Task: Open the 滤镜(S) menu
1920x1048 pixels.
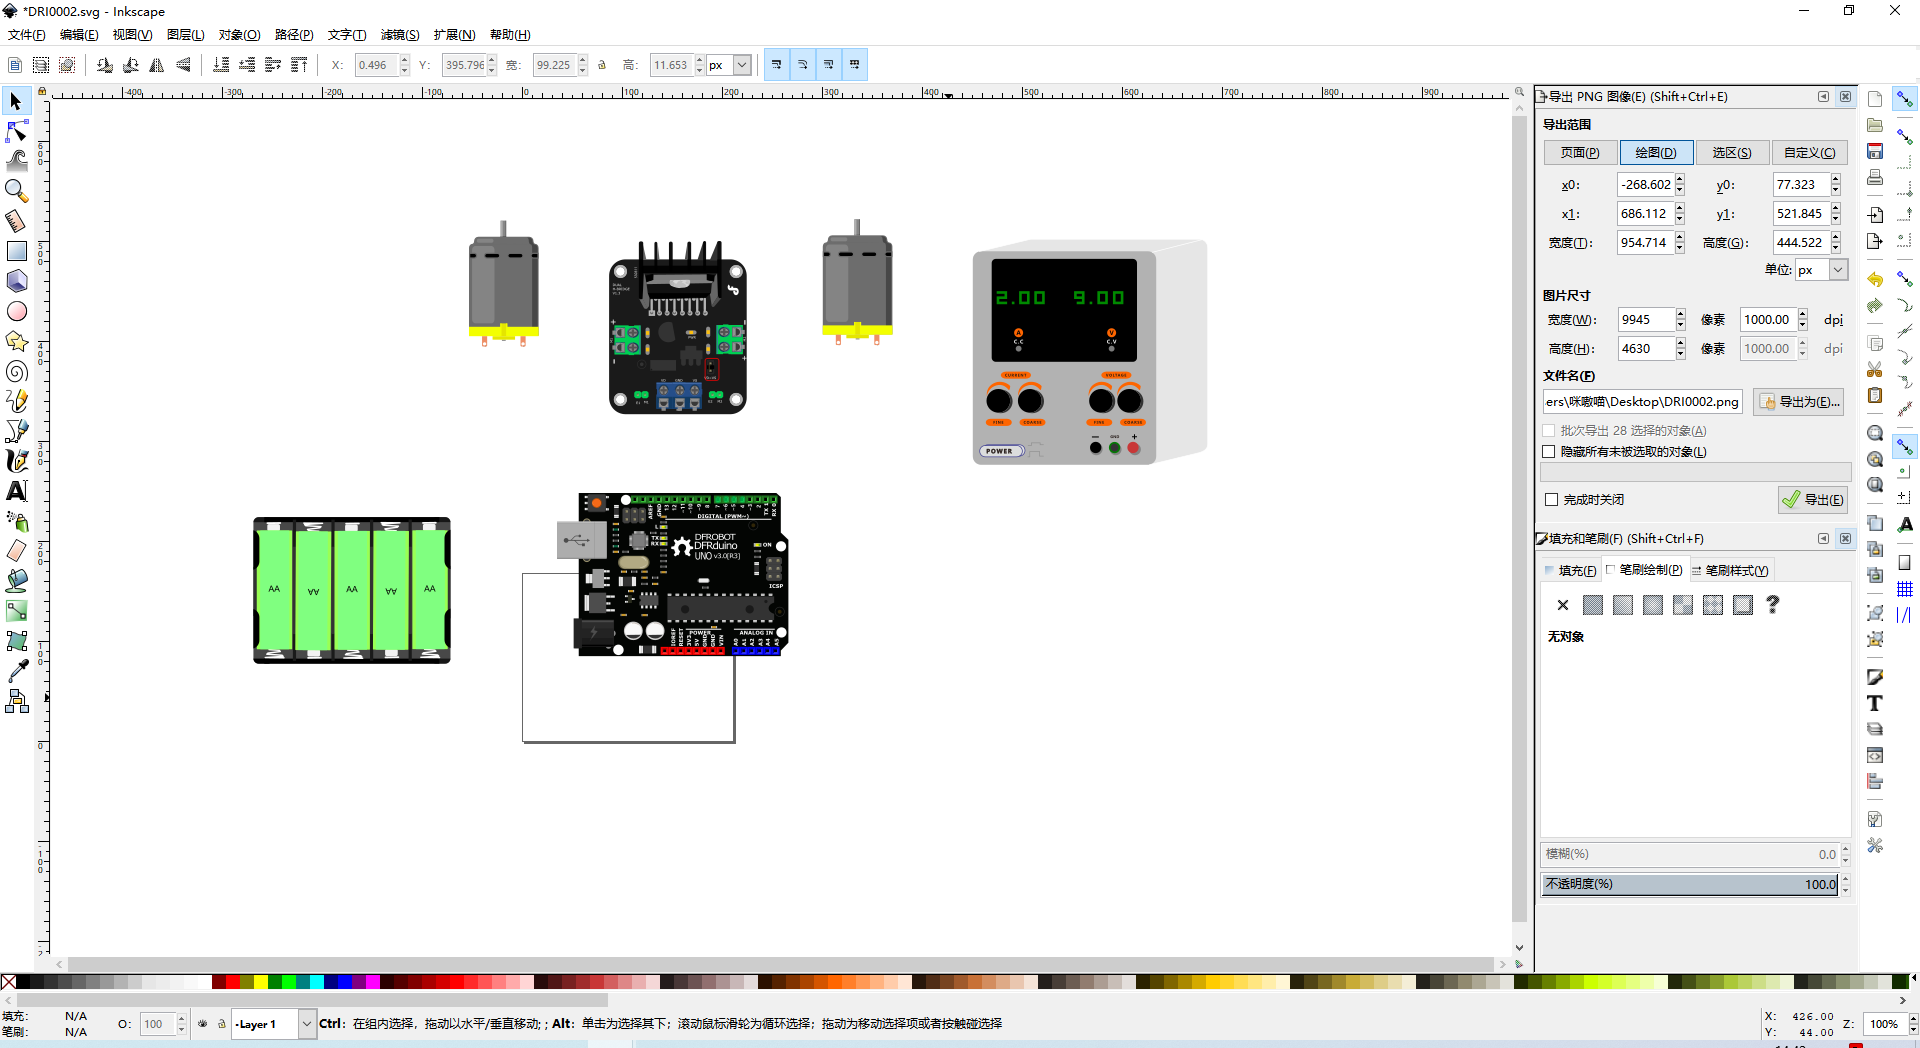Action: 400,35
